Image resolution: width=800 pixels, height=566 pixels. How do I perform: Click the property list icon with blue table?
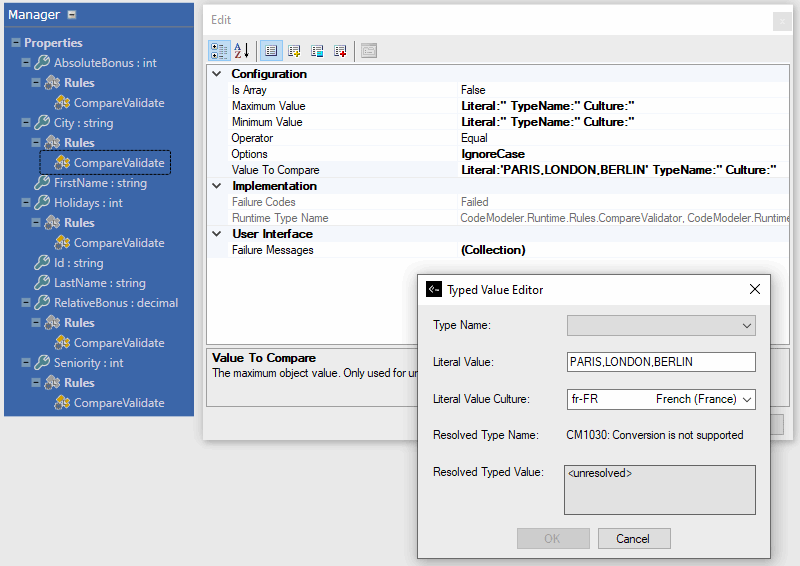[x=317, y=51]
